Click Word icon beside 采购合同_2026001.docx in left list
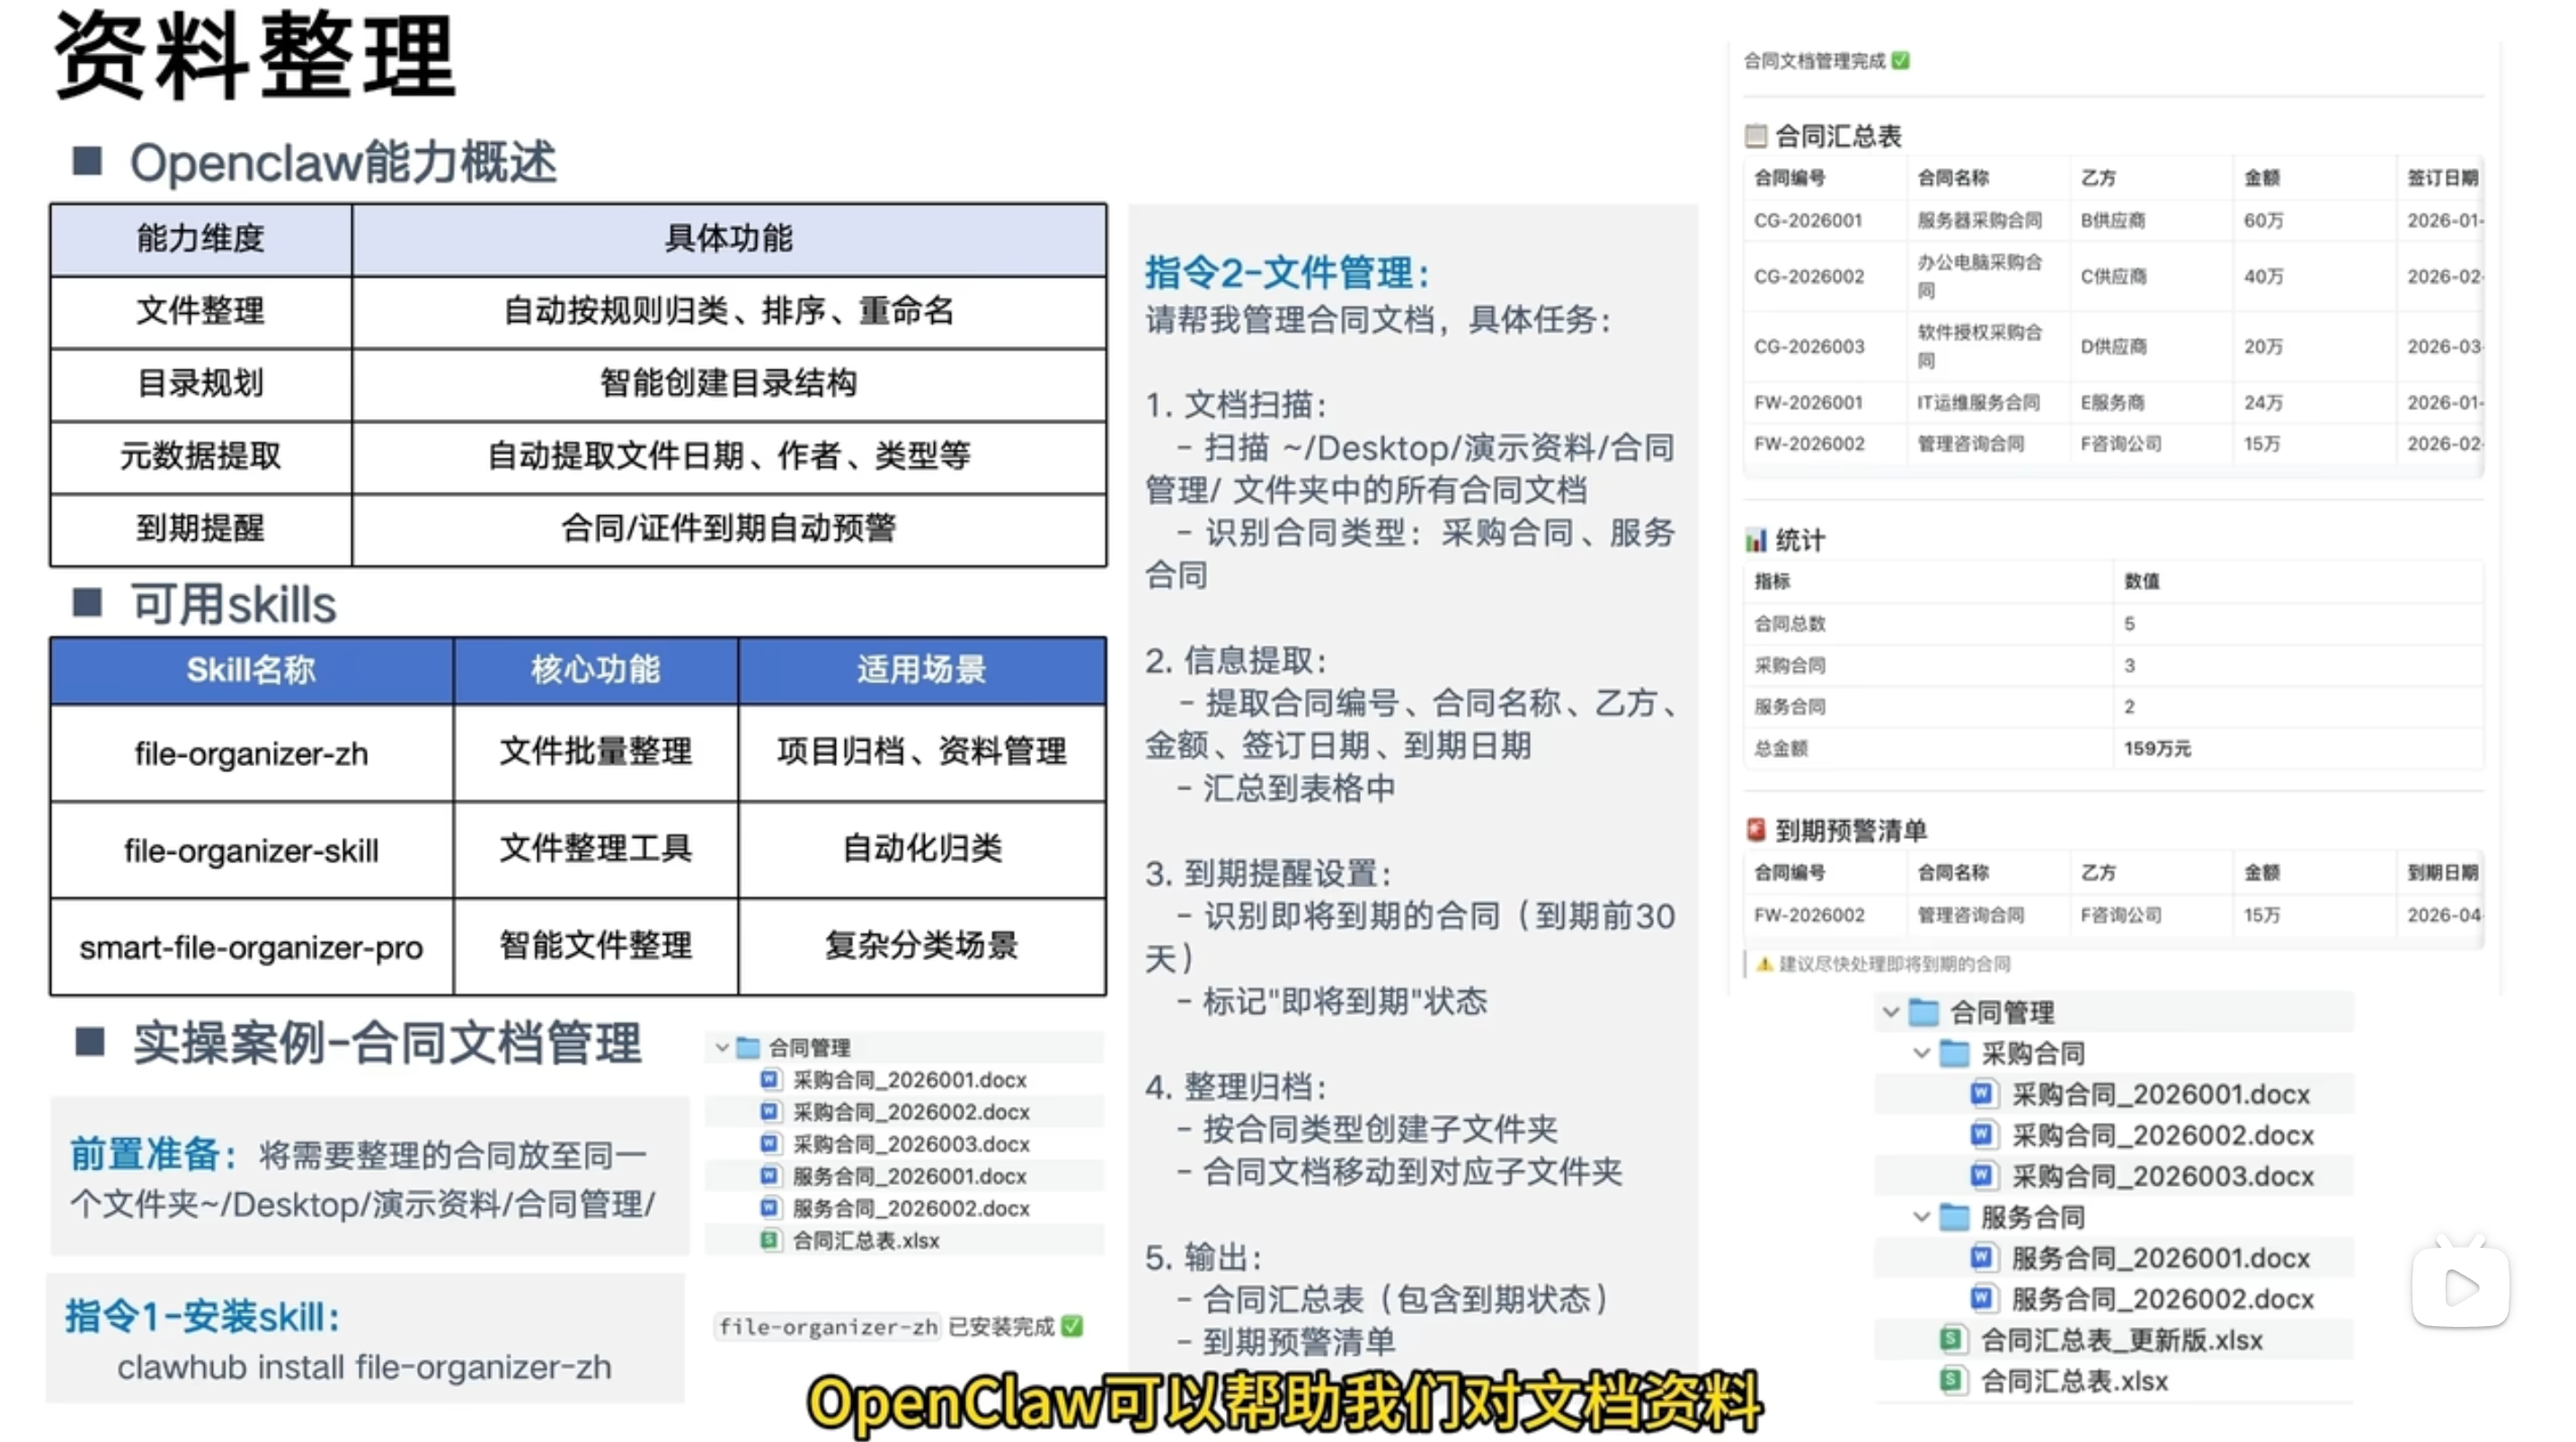Image resolution: width=2576 pixels, height=1442 pixels. pyautogui.click(x=769, y=1079)
